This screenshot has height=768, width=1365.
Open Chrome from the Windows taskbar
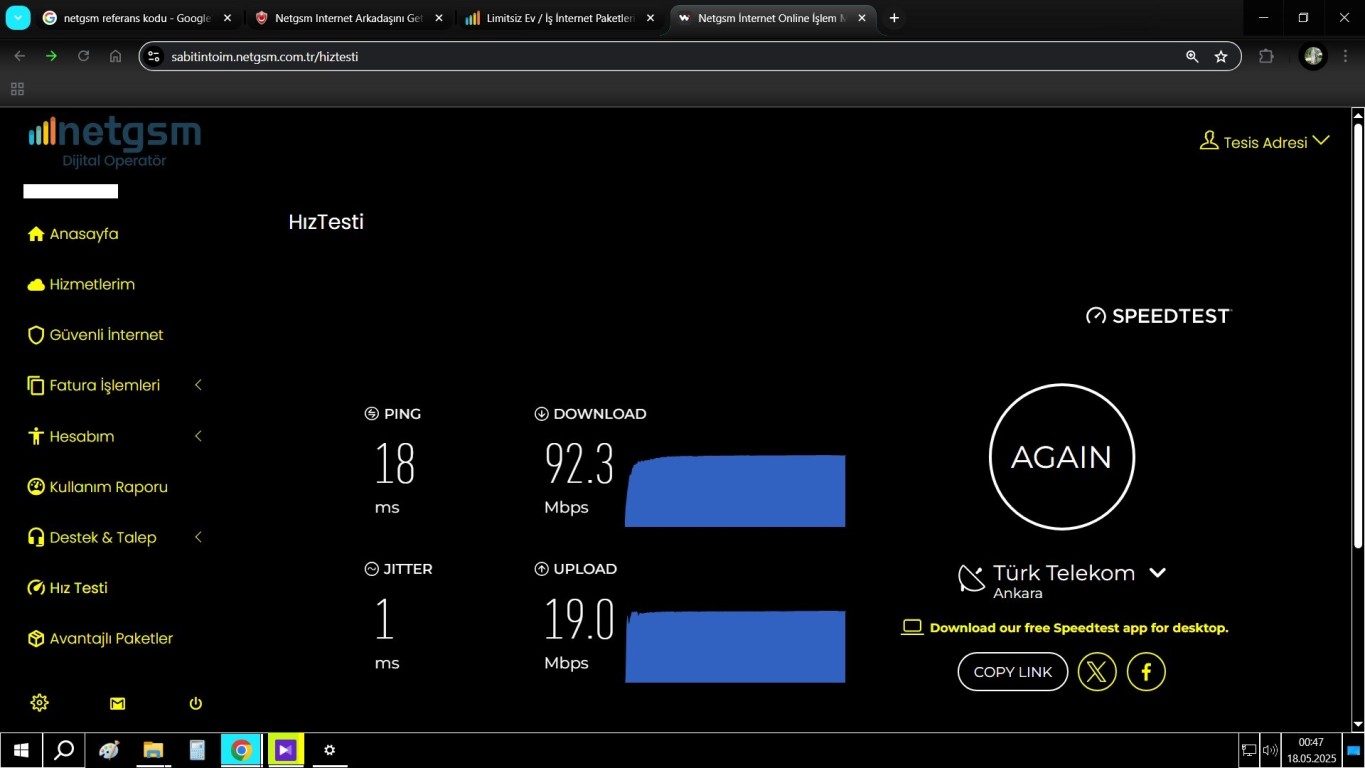pos(241,750)
